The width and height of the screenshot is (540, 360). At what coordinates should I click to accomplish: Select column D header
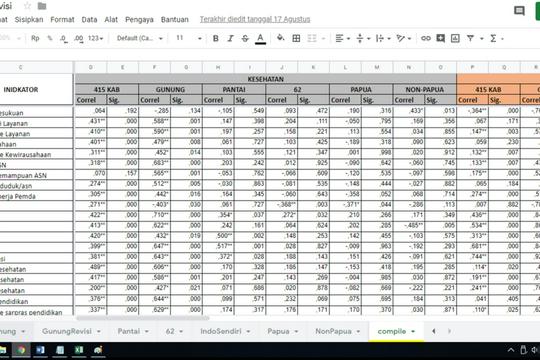click(91, 68)
